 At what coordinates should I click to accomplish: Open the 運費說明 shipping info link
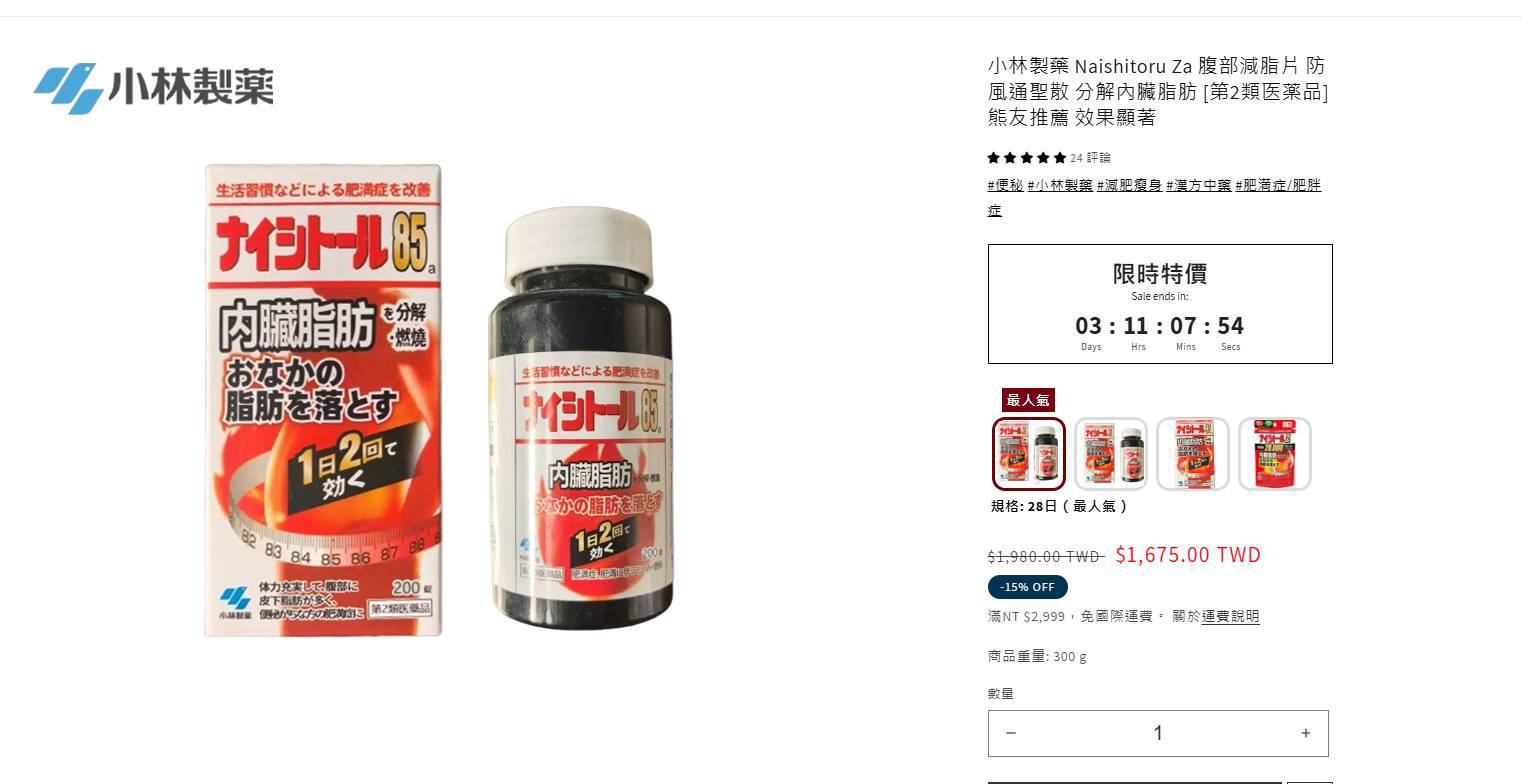pyautogui.click(x=1230, y=616)
